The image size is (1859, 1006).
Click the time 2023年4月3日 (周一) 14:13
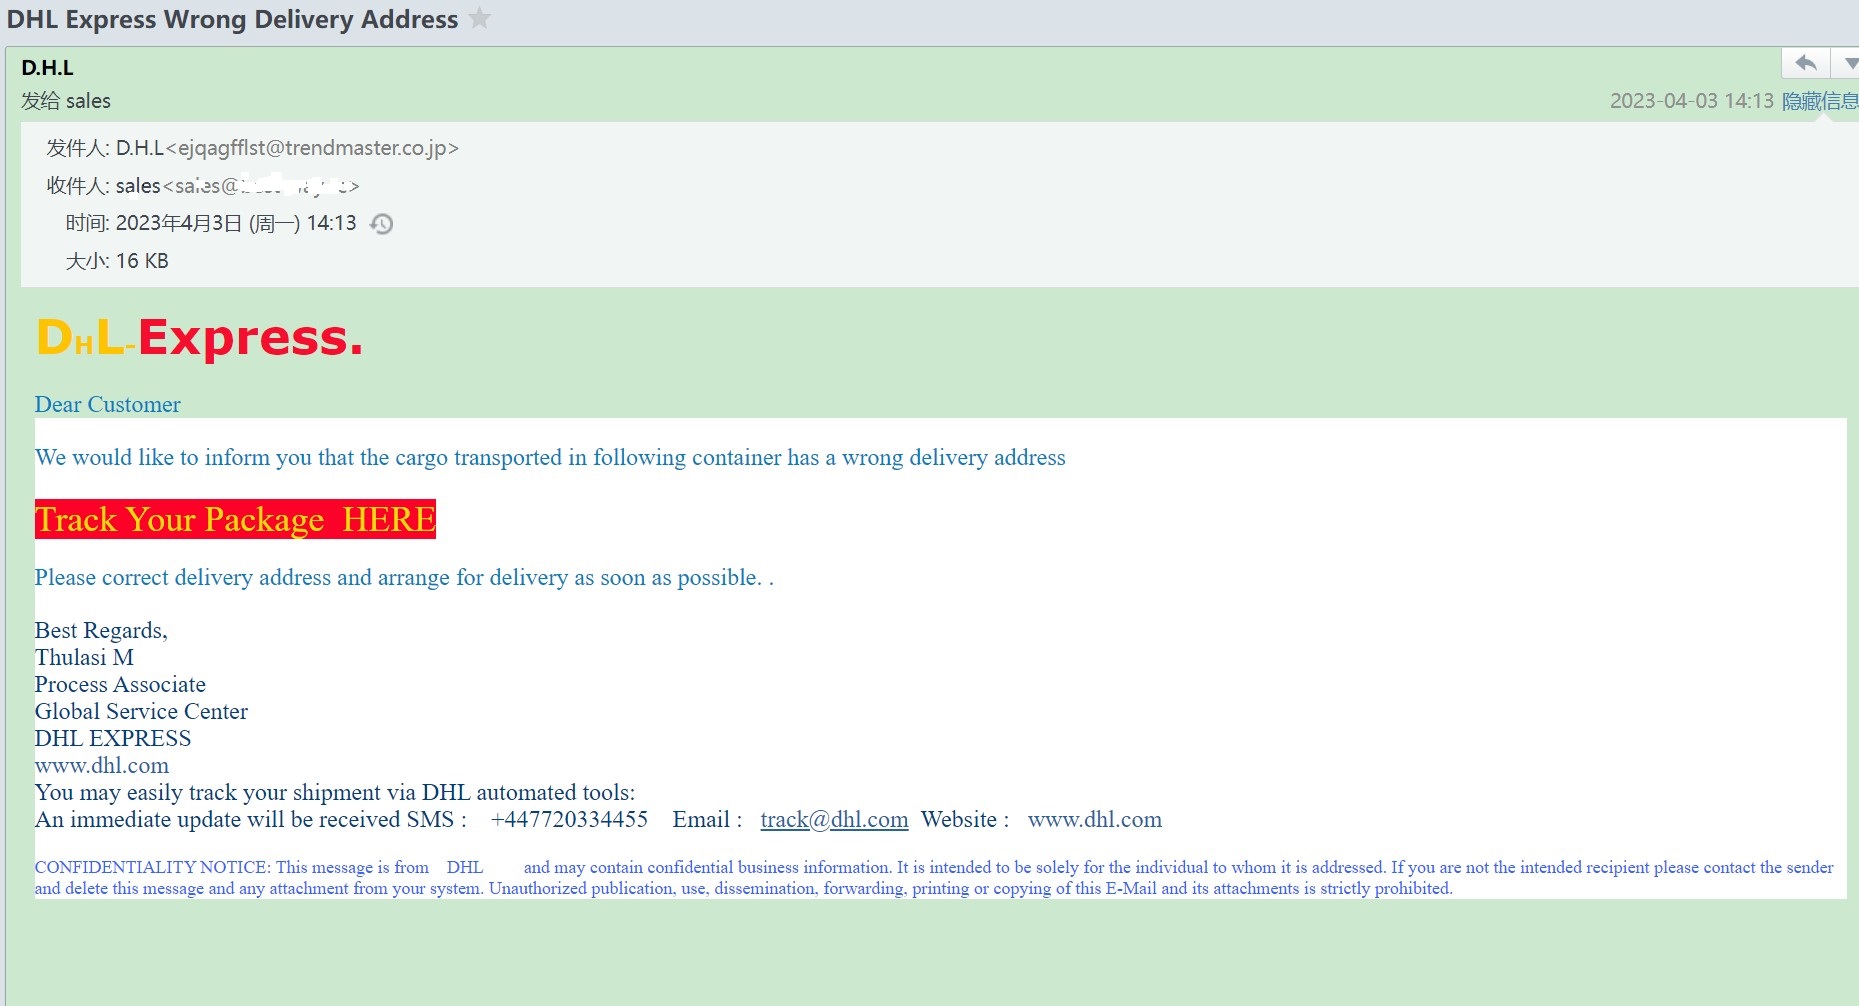pyautogui.click(x=236, y=224)
